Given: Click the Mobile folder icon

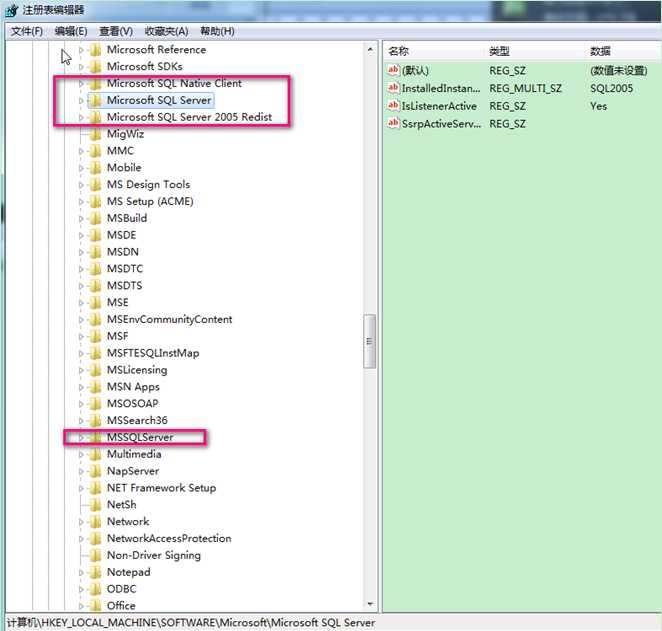Looking at the screenshot, I should [x=96, y=168].
